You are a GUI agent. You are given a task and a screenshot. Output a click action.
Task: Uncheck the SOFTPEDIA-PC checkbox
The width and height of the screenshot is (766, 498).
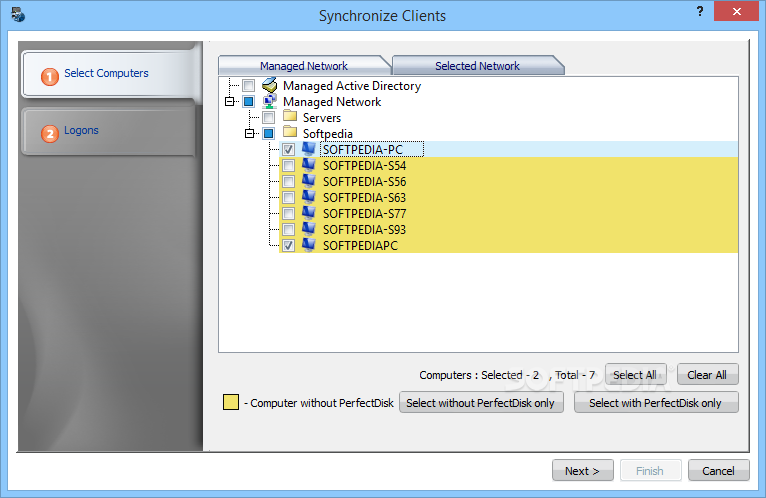tap(288, 150)
